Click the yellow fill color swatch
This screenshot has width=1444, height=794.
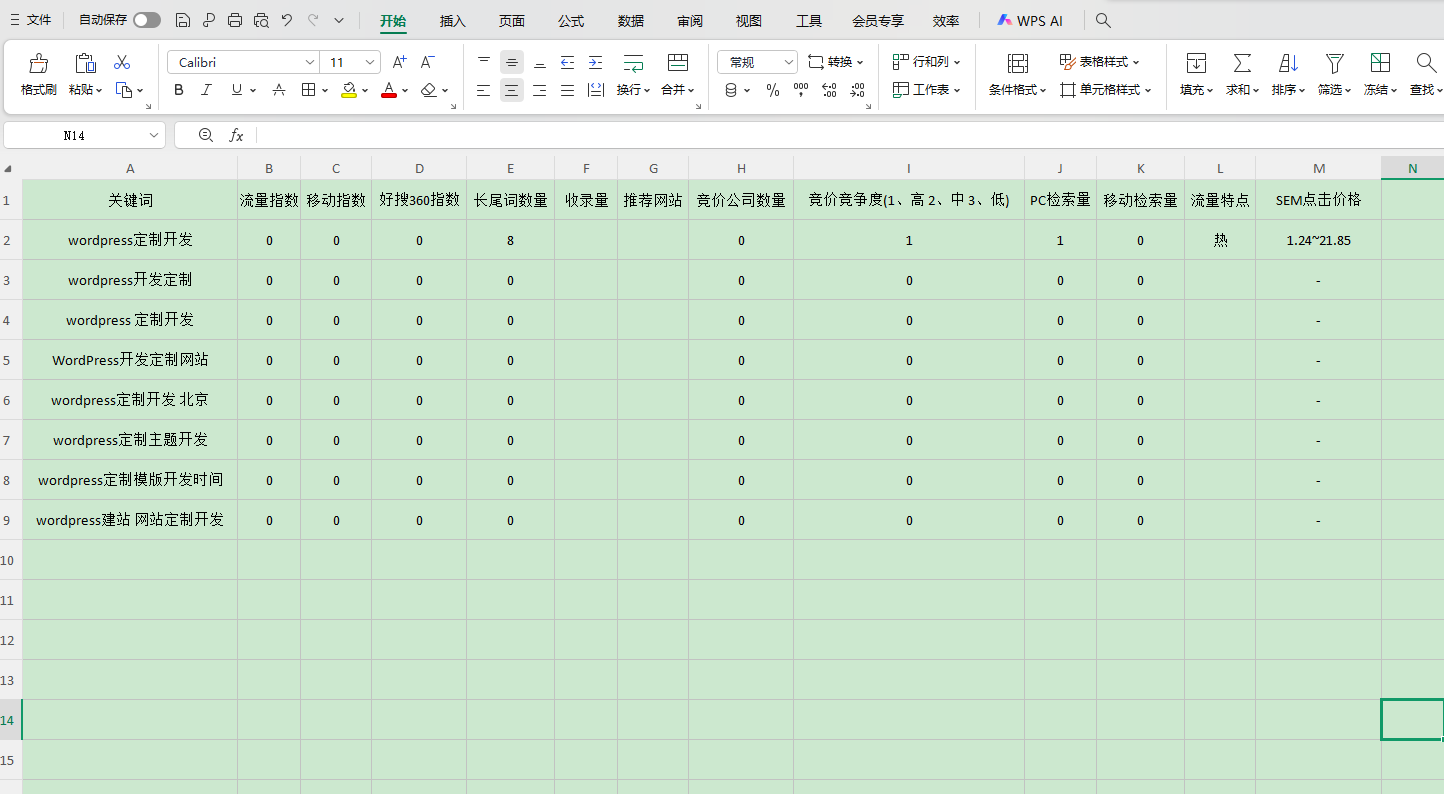tap(348, 90)
